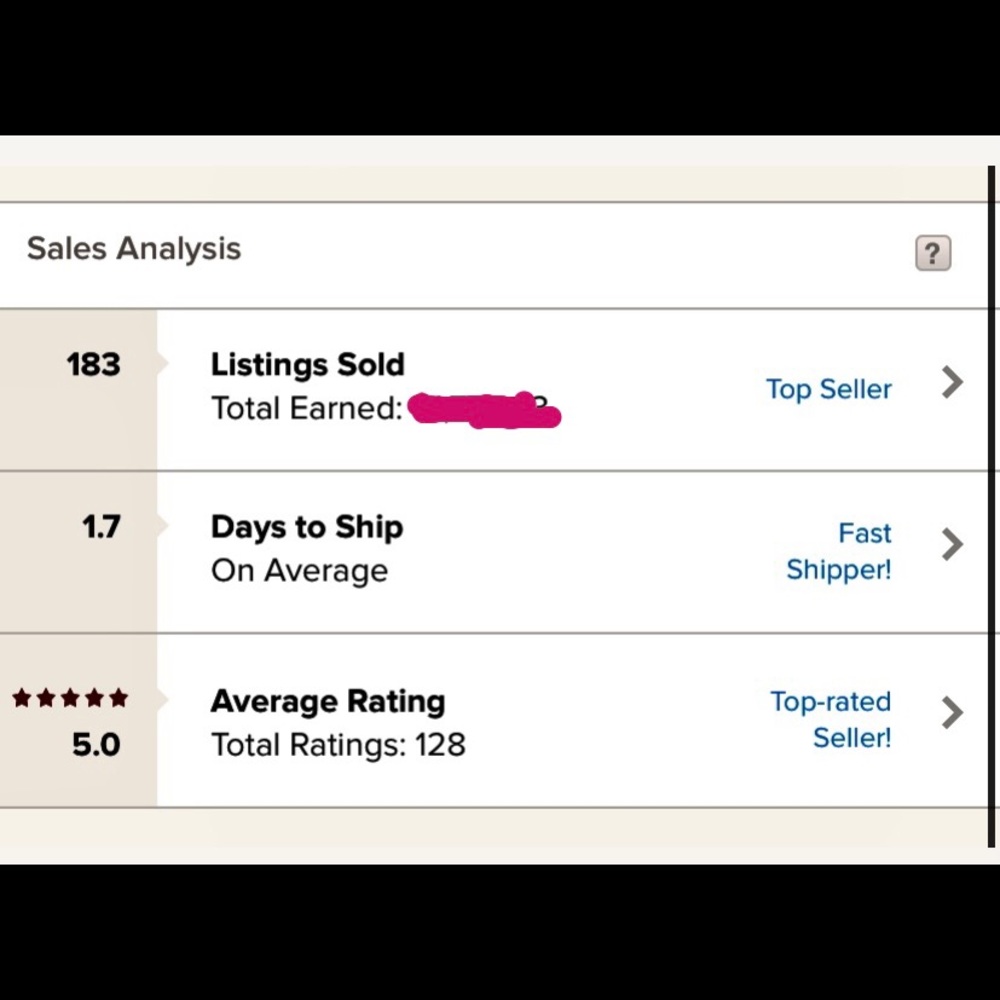
Task: Select the Listings Sold heading
Action: pos(307,365)
